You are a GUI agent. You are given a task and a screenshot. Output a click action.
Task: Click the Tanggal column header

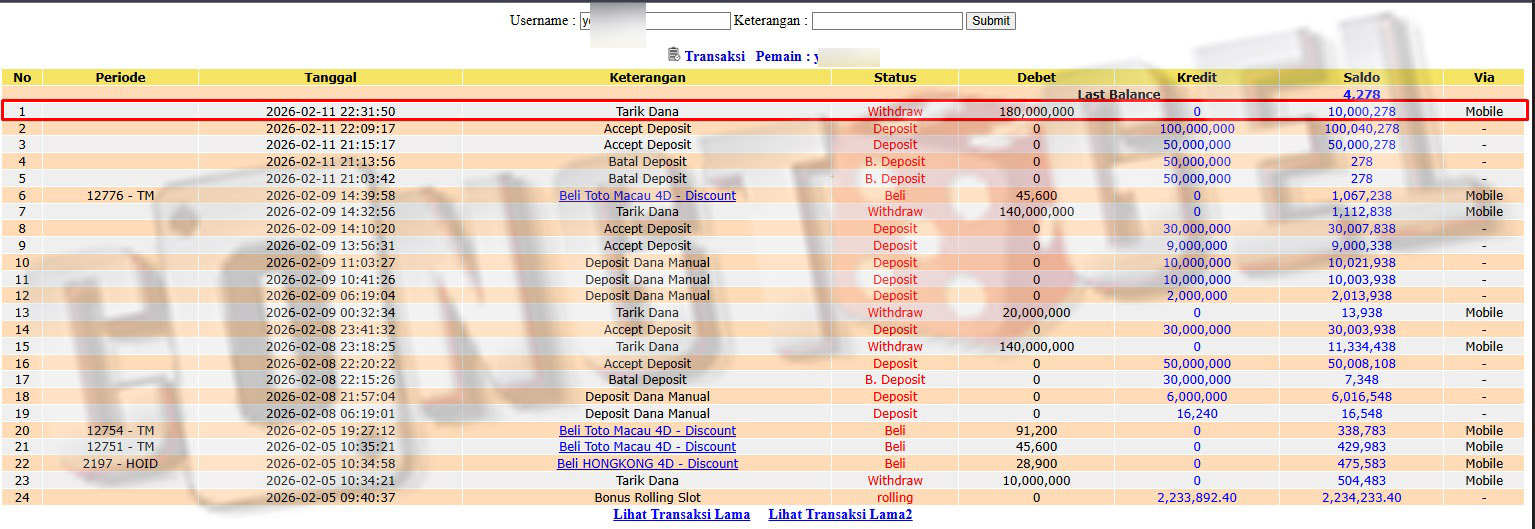[330, 77]
